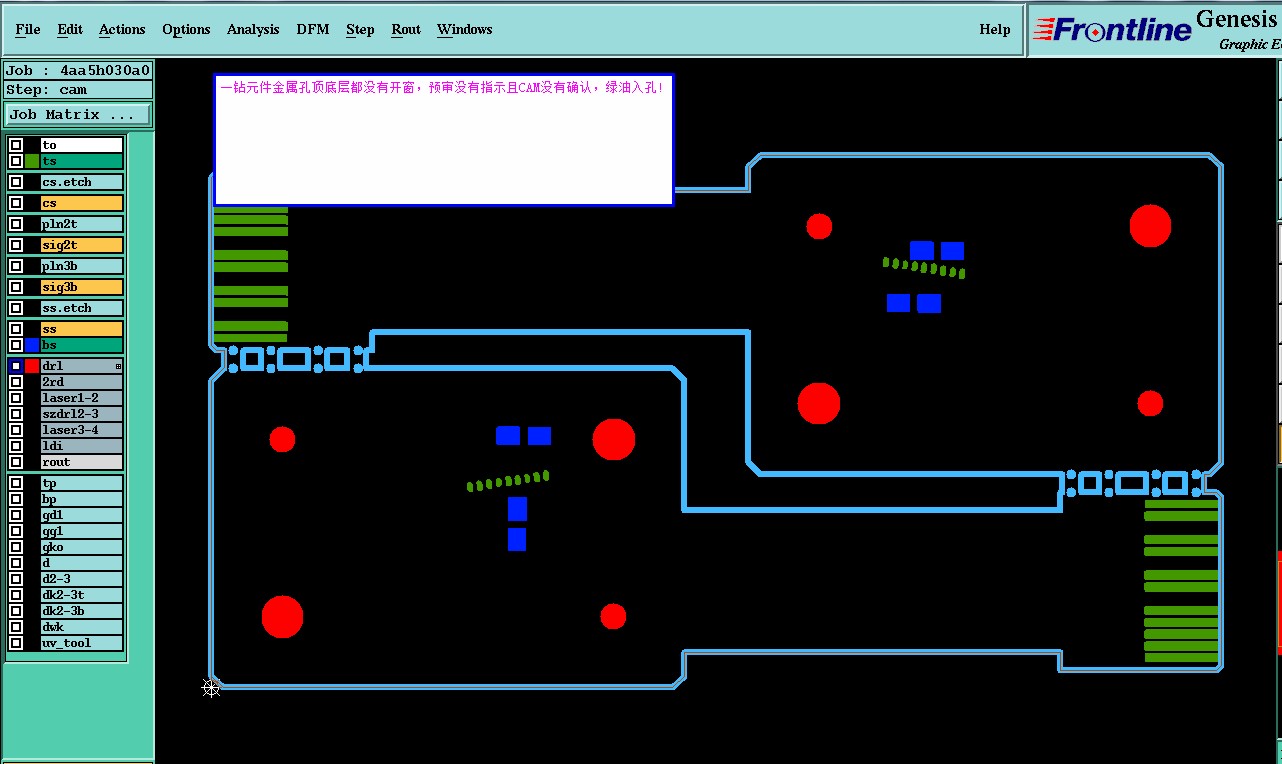The height and width of the screenshot is (764, 1282).
Task: Select the 'dk2-3t' layer name
Action: [x=82, y=595]
